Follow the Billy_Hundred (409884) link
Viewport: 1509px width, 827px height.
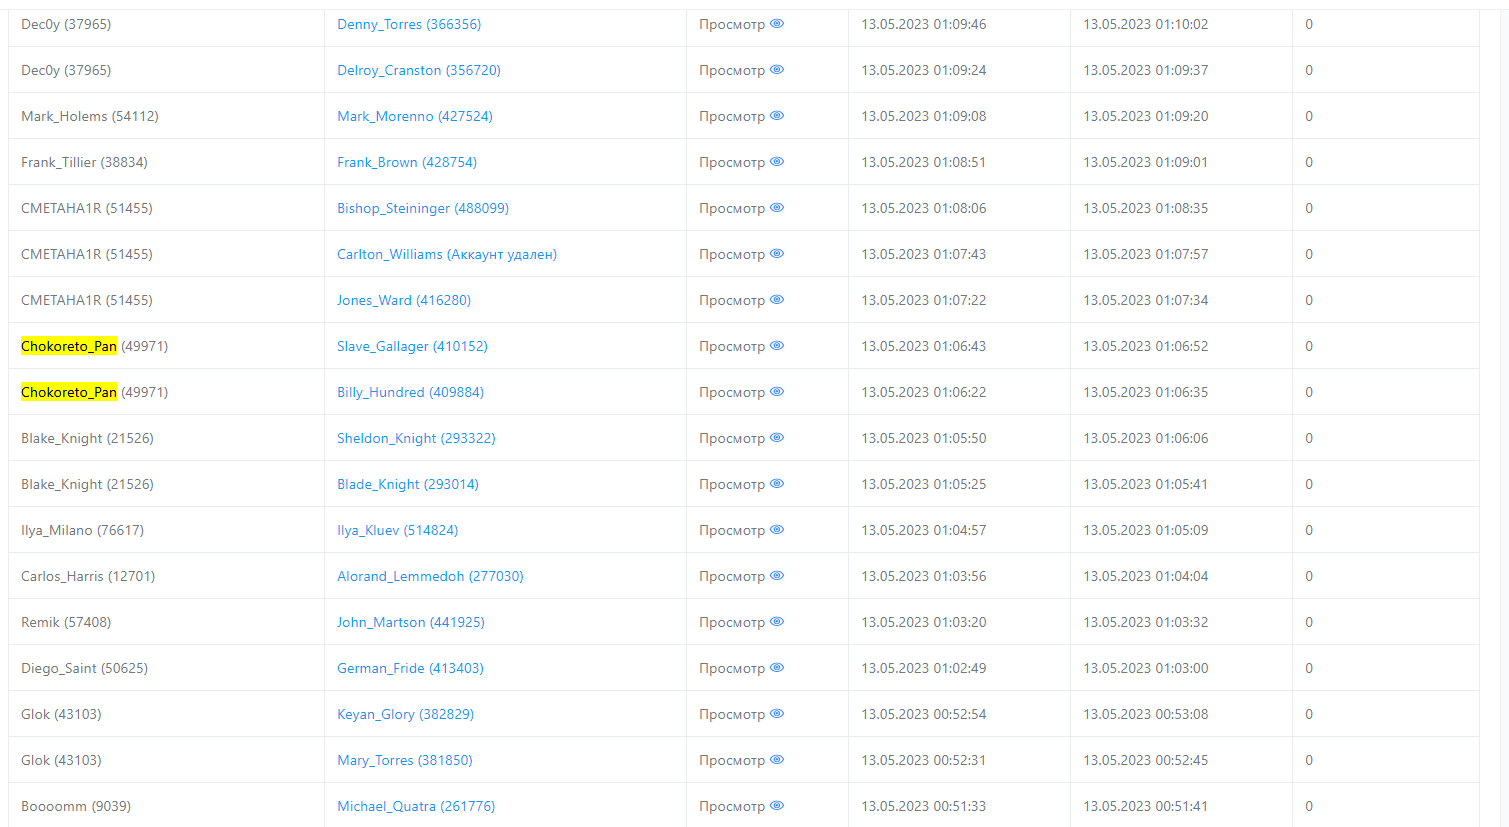point(410,392)
